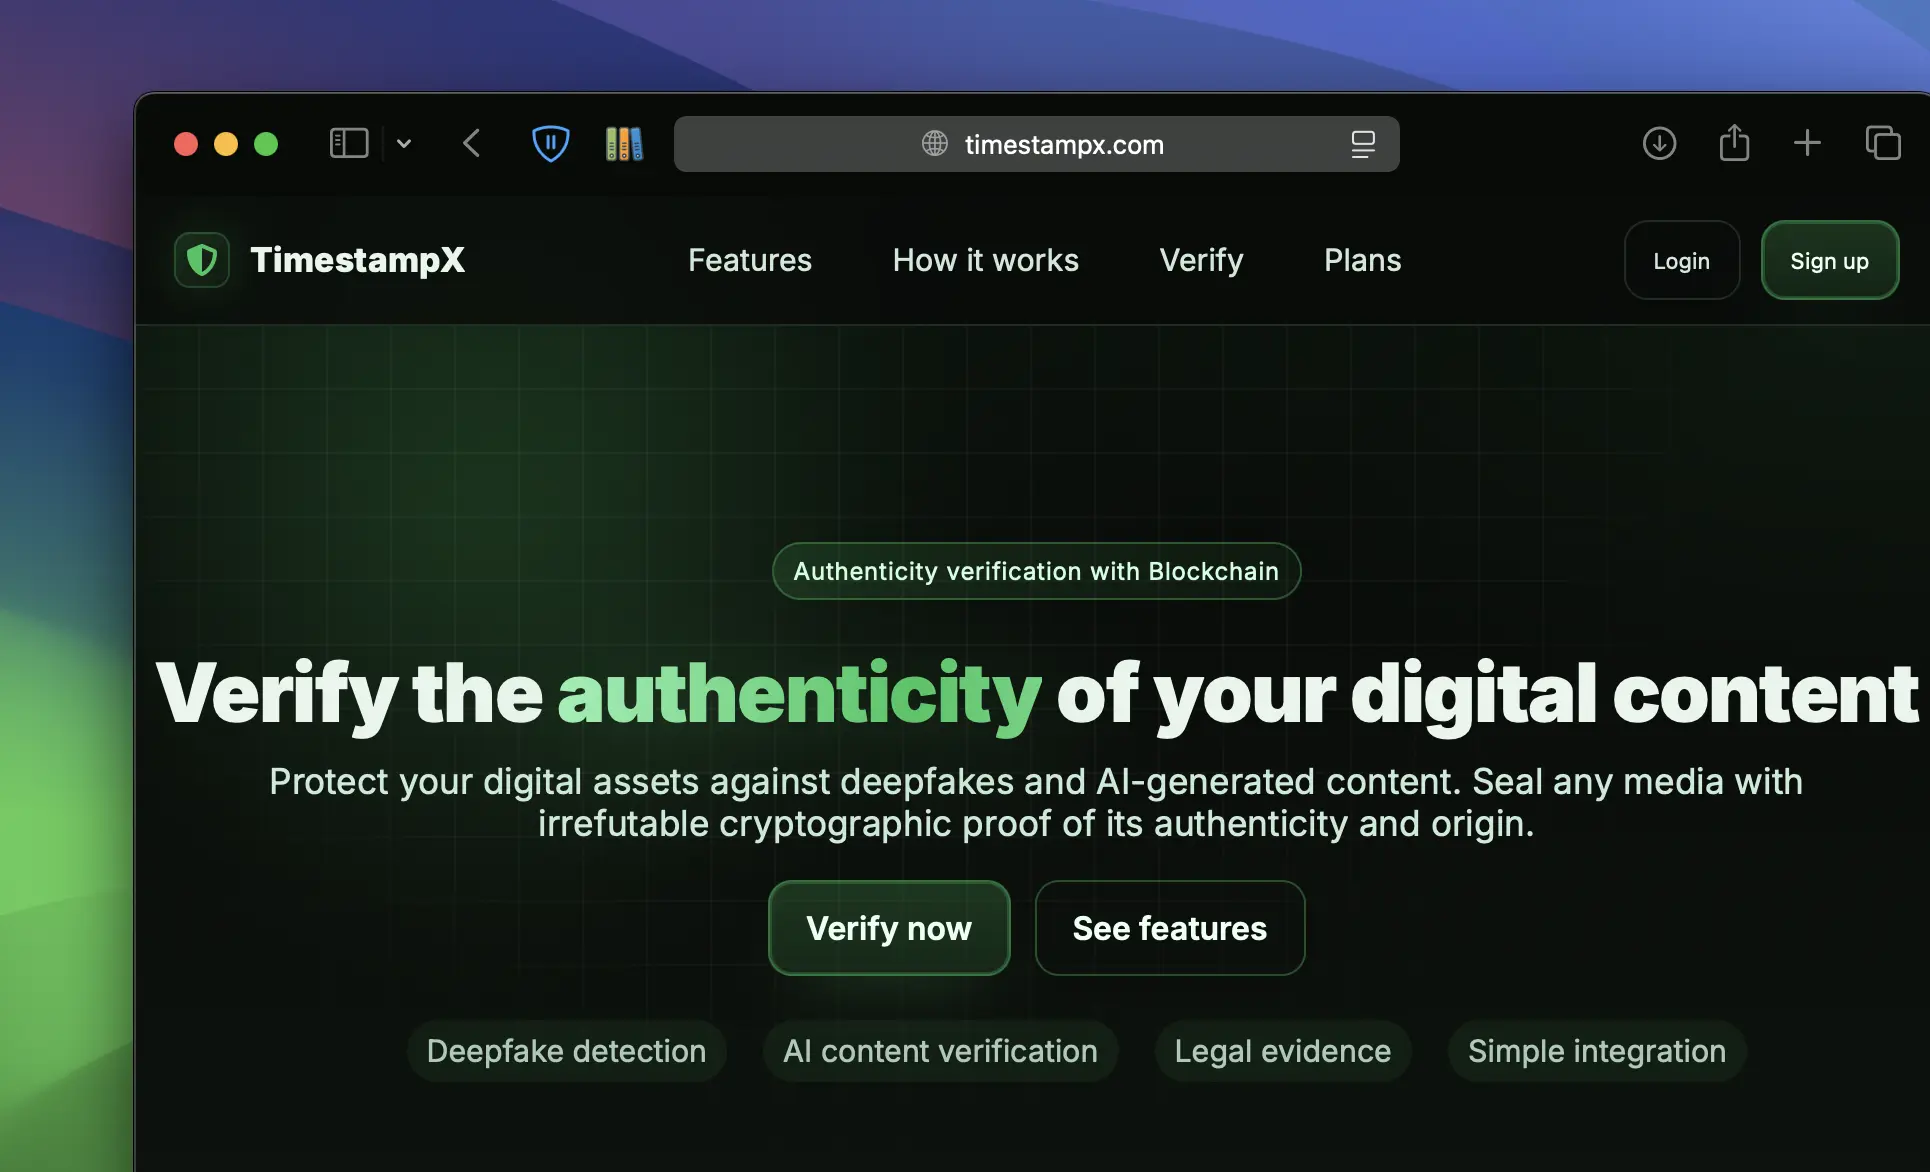Click the TimestampX shield logo
The width and height of the screenshot is (1930, 1172).
pos(202,260)
